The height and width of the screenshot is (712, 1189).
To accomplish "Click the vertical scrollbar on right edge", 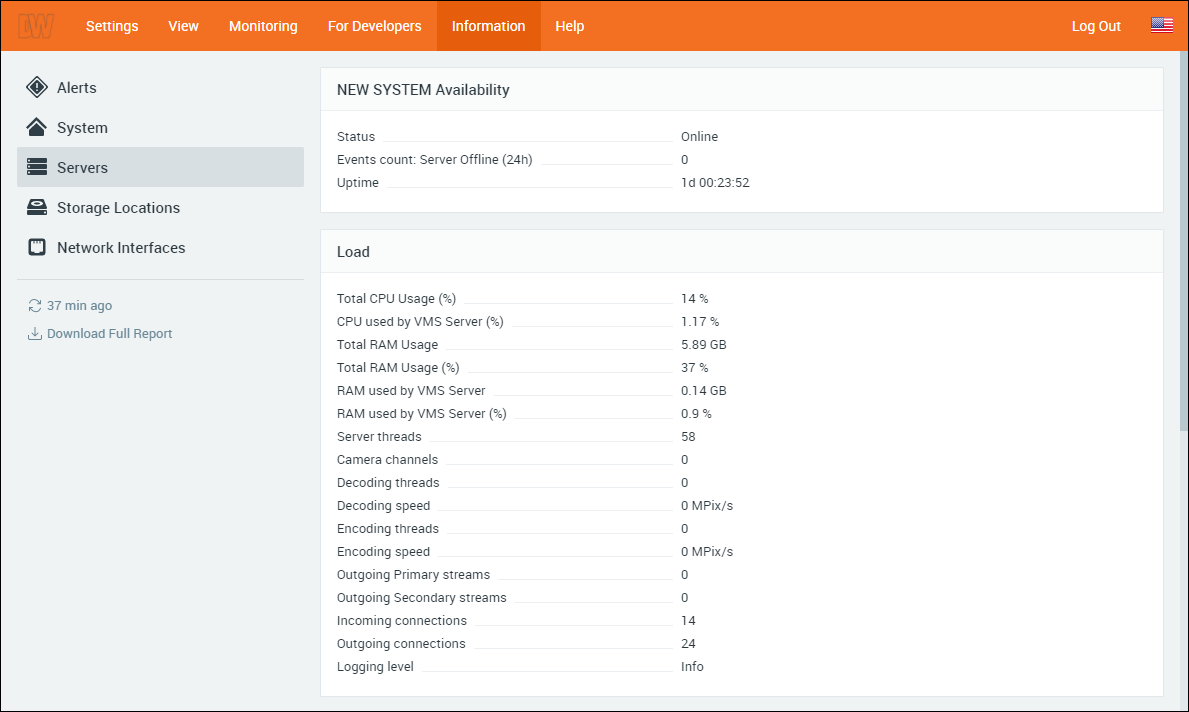I will tap(1183, 250).
